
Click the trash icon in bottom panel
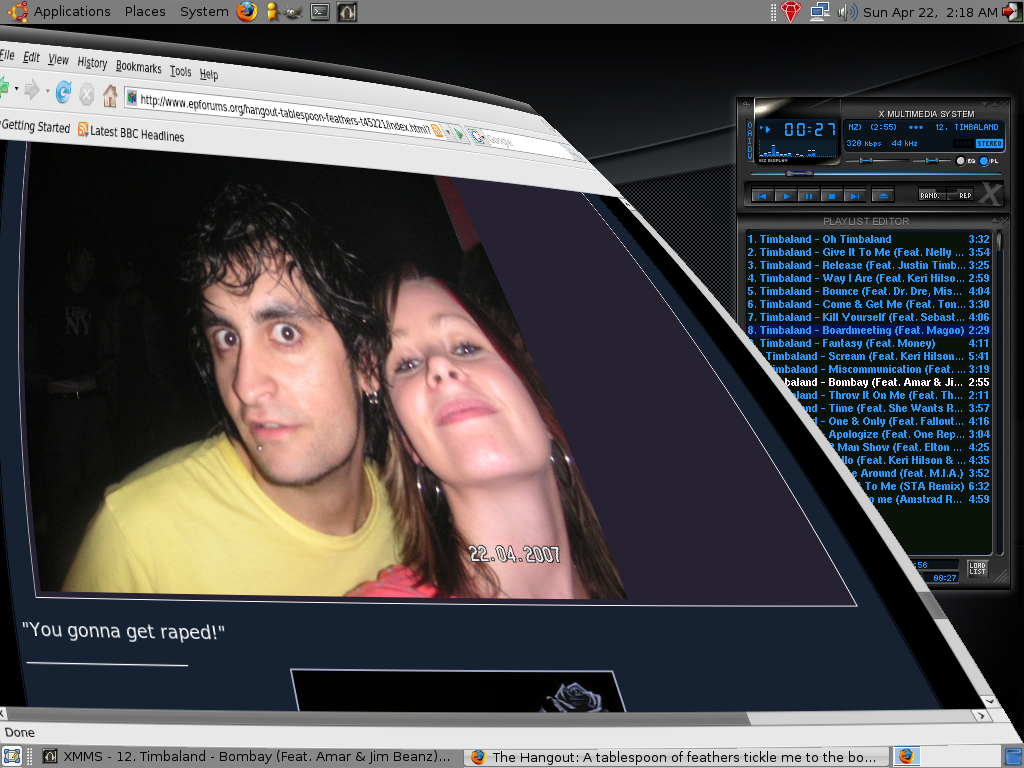[1013, 757]
